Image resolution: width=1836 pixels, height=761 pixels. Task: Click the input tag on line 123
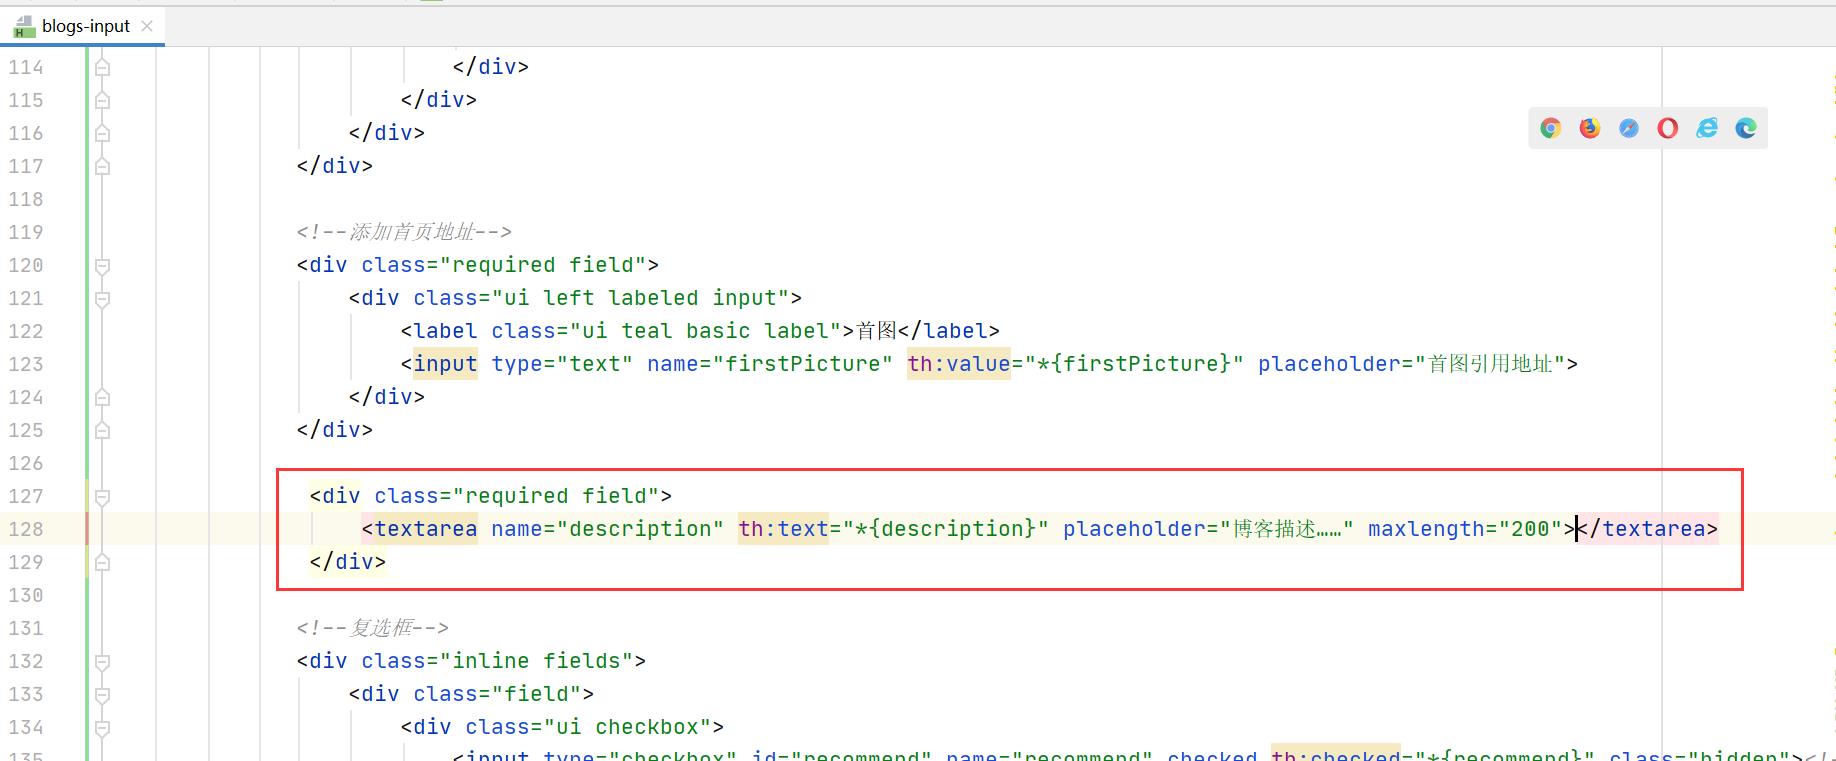445,364
